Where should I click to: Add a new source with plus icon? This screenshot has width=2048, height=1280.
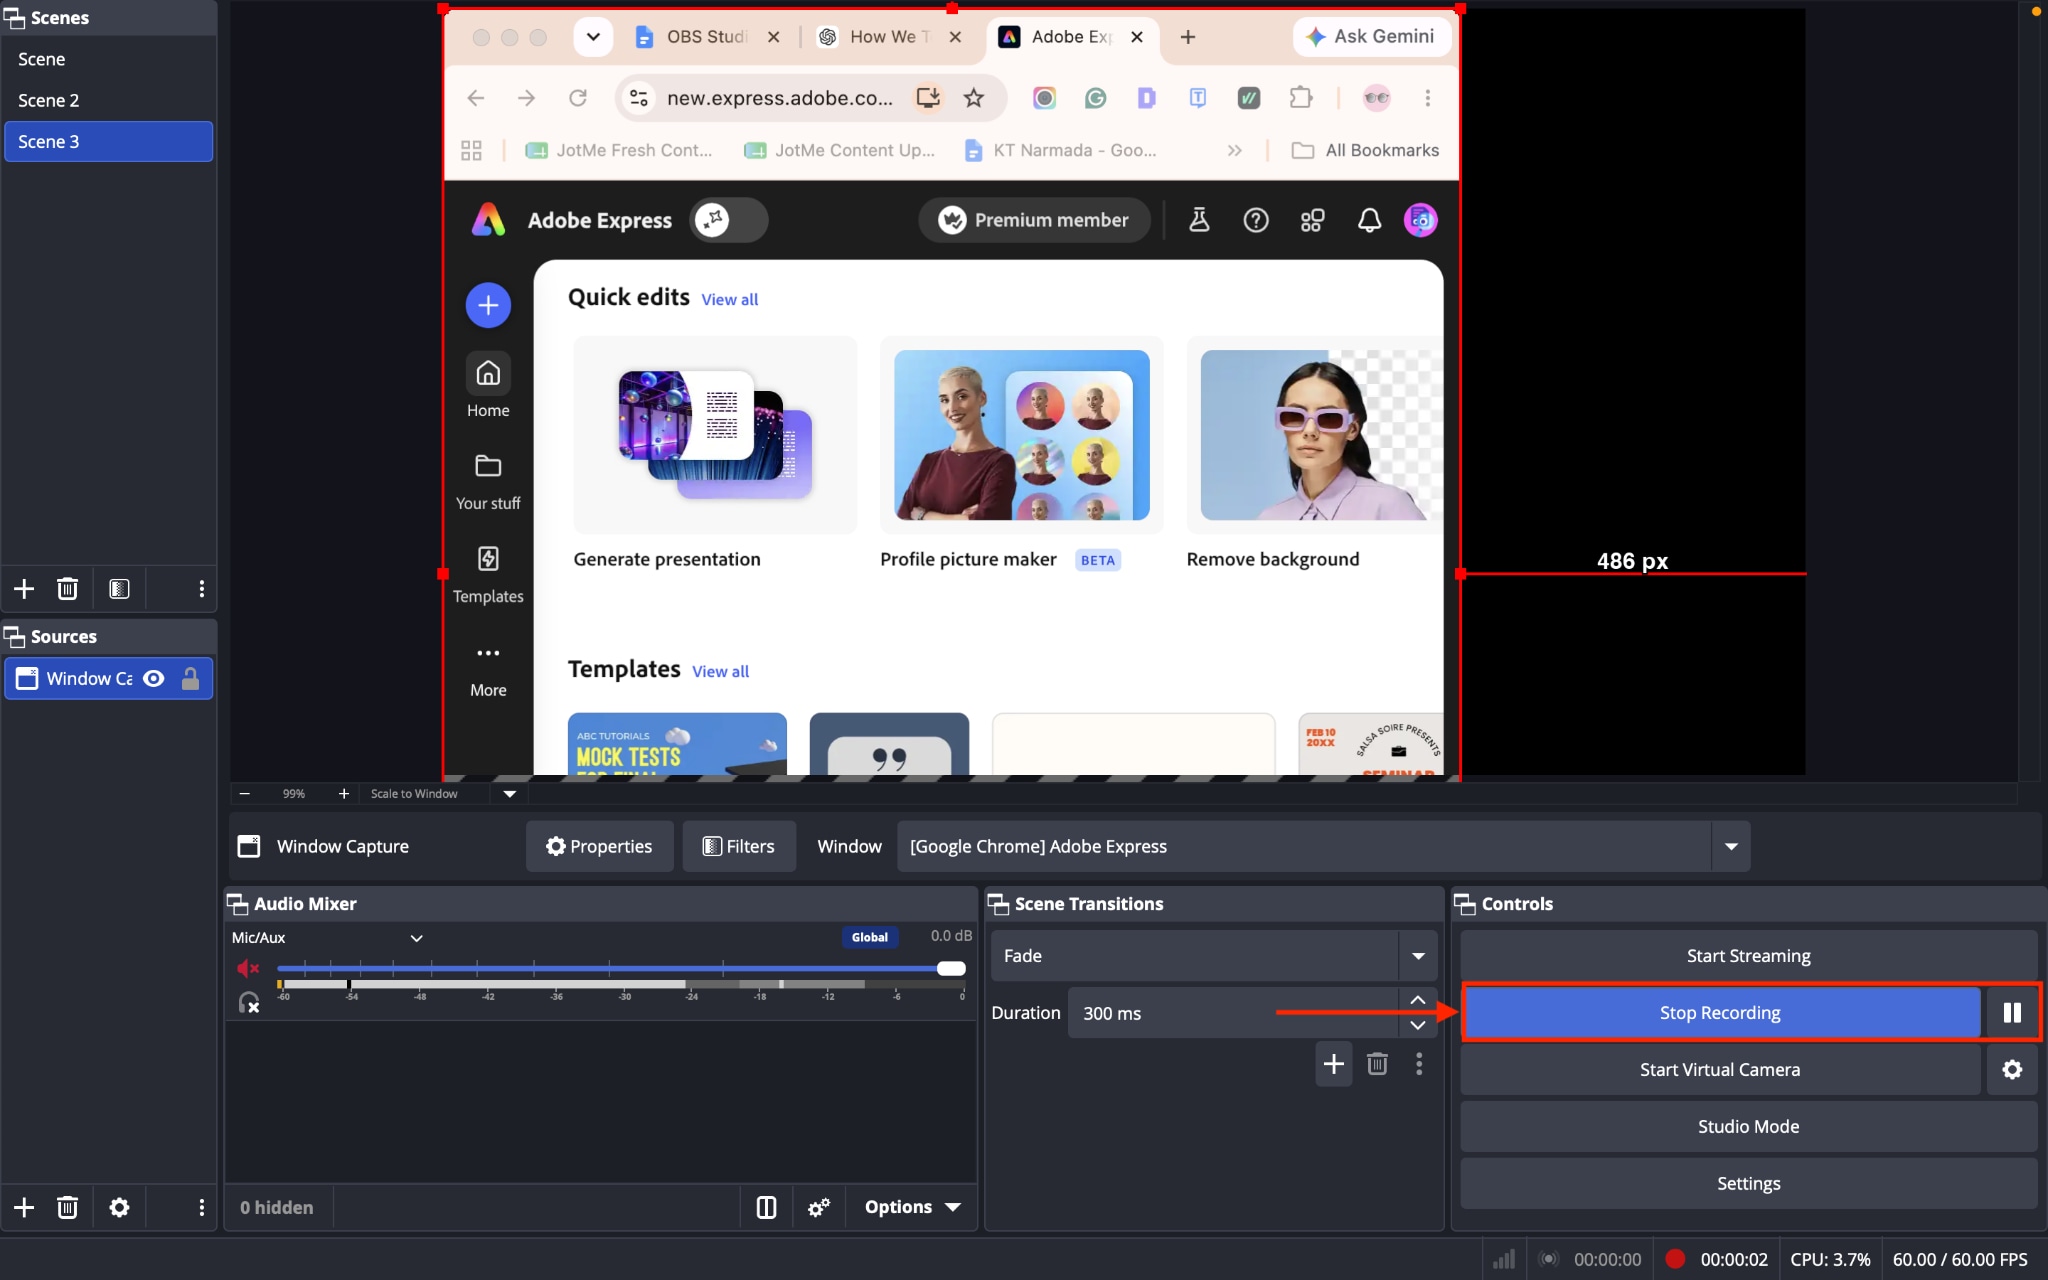(x=24, y=1207)
